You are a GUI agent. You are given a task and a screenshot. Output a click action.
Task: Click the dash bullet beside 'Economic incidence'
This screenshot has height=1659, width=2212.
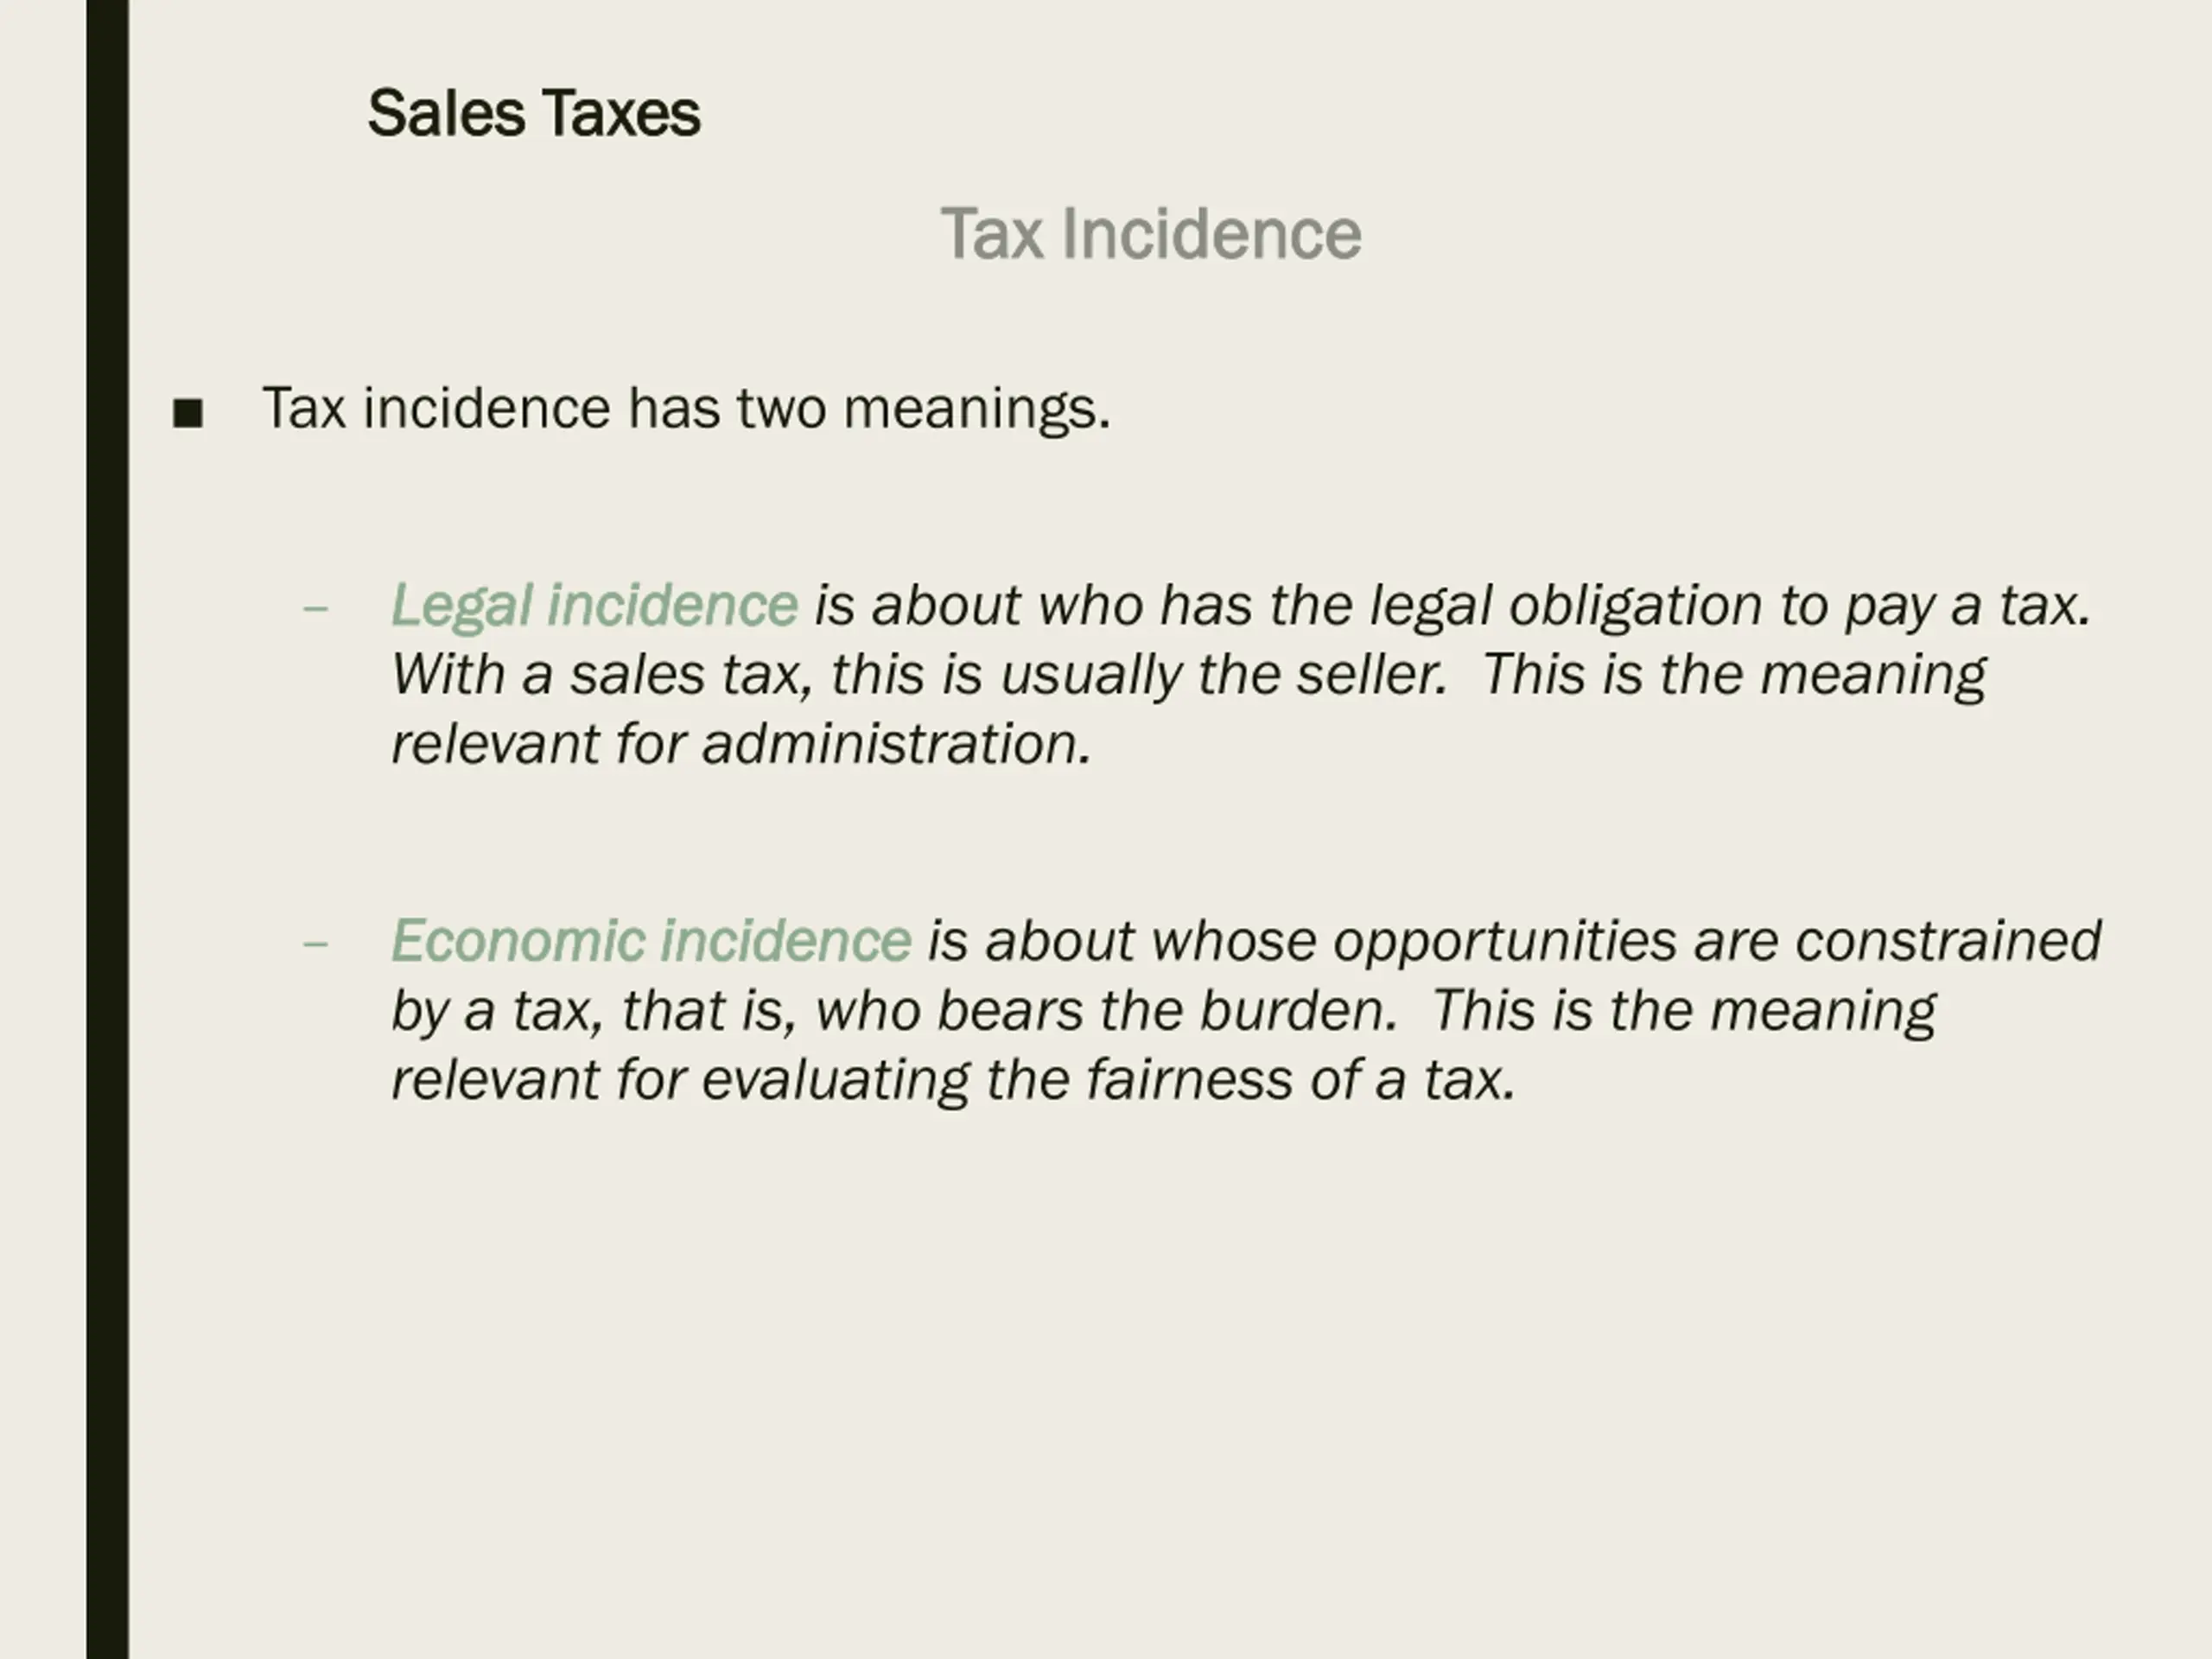(315, 944)
